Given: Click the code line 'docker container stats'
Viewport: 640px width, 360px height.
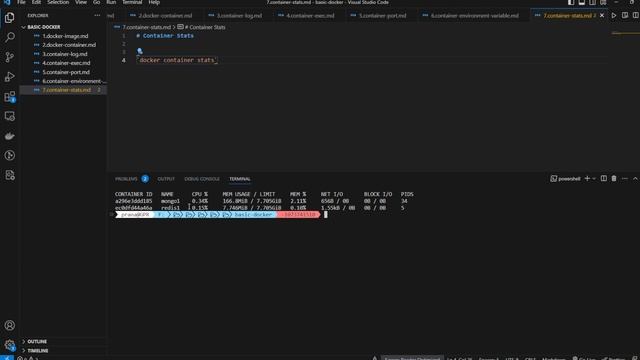Looking at the screenshot, I should point(177,60).
